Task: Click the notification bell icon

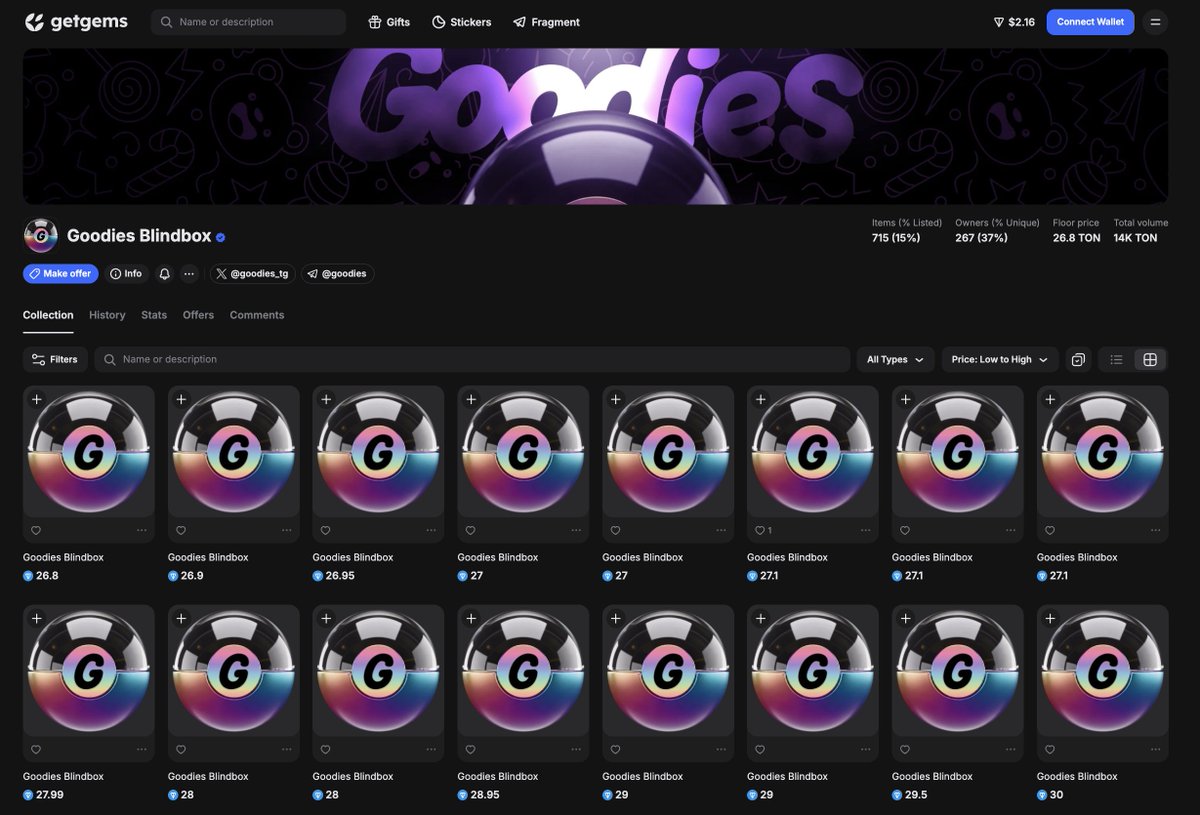Action: [164, 273]
